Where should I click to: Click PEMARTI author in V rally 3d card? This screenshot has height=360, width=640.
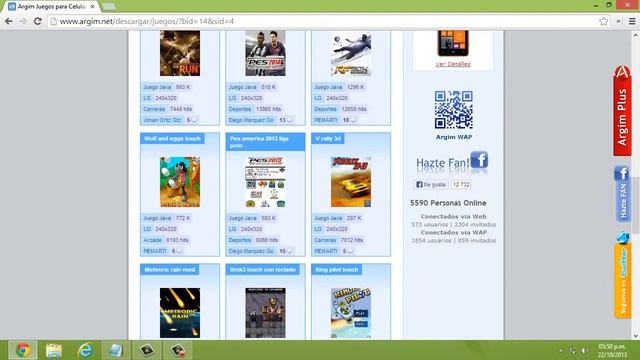(x=326, y=251)
